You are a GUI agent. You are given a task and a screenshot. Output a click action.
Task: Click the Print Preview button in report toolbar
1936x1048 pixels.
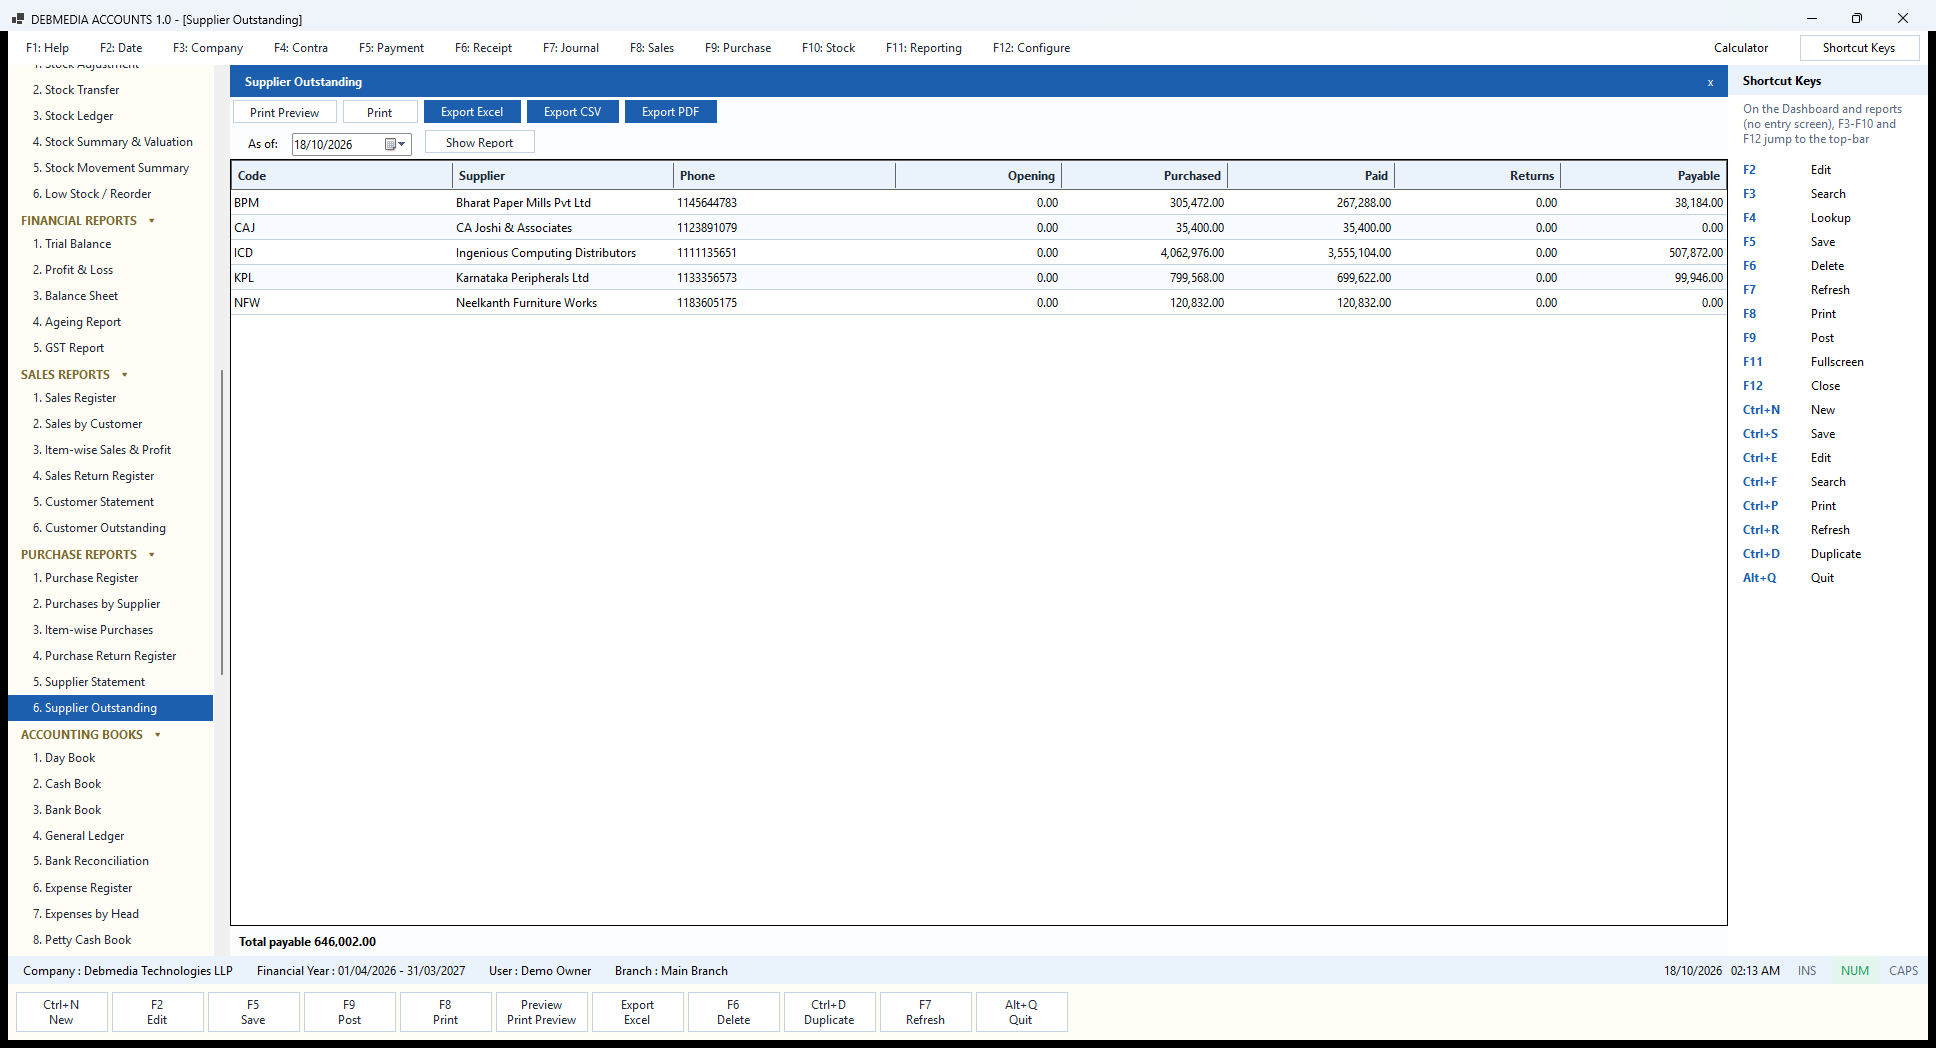coord(285,112)
